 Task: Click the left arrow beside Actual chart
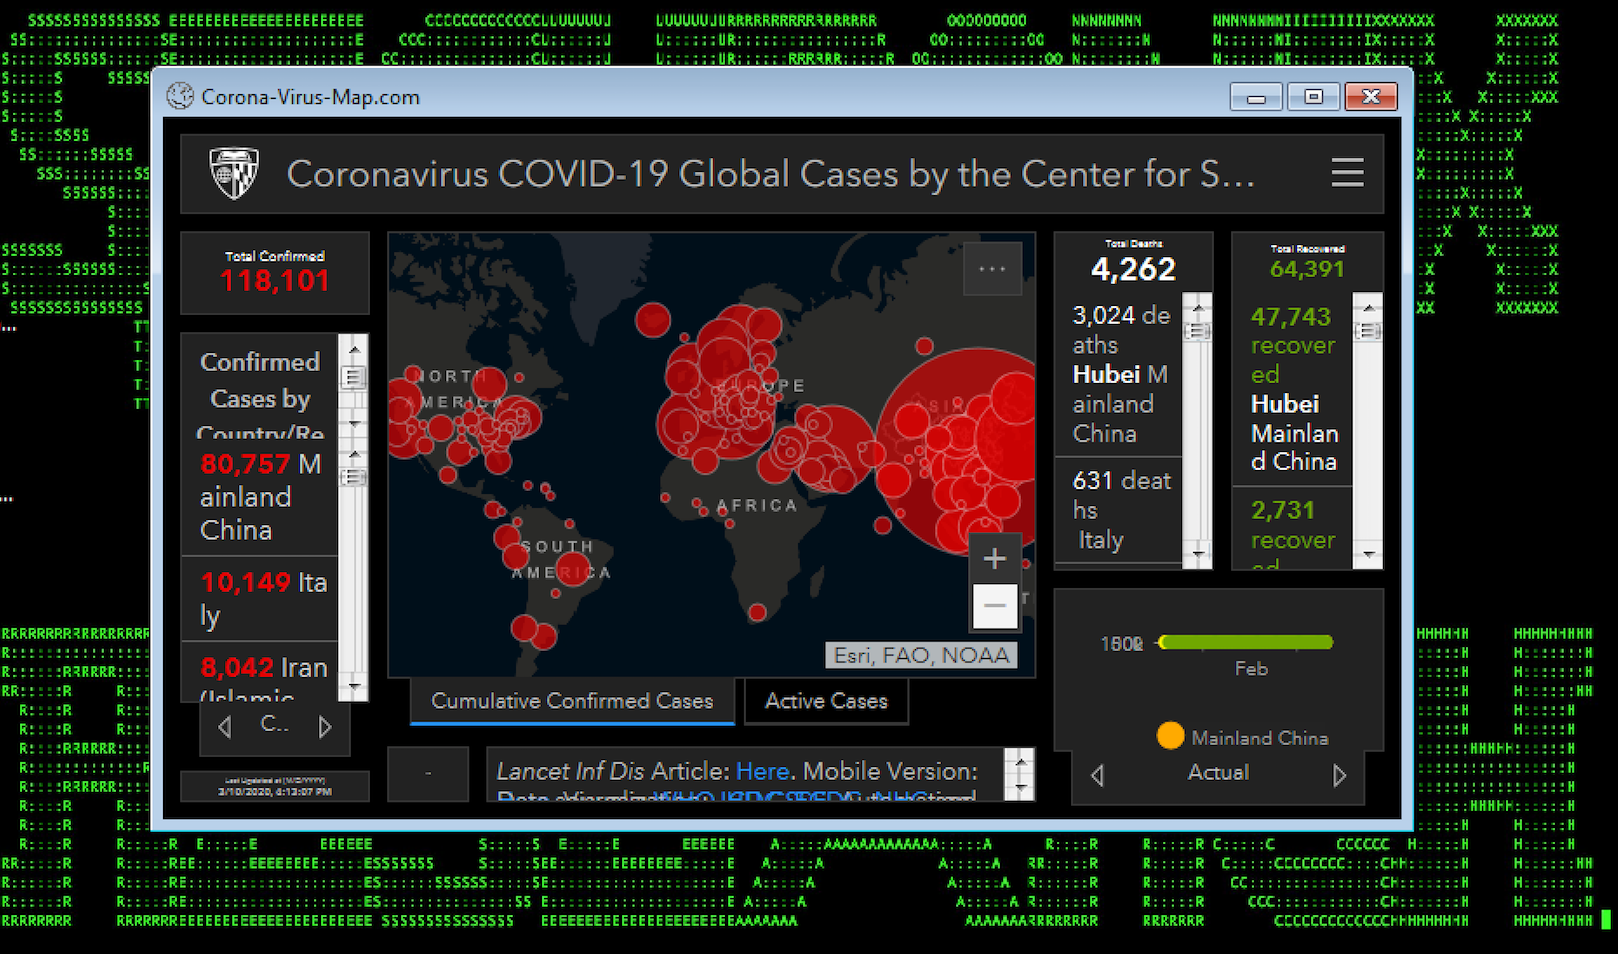pyautogui.click(x=1097, y=775)
